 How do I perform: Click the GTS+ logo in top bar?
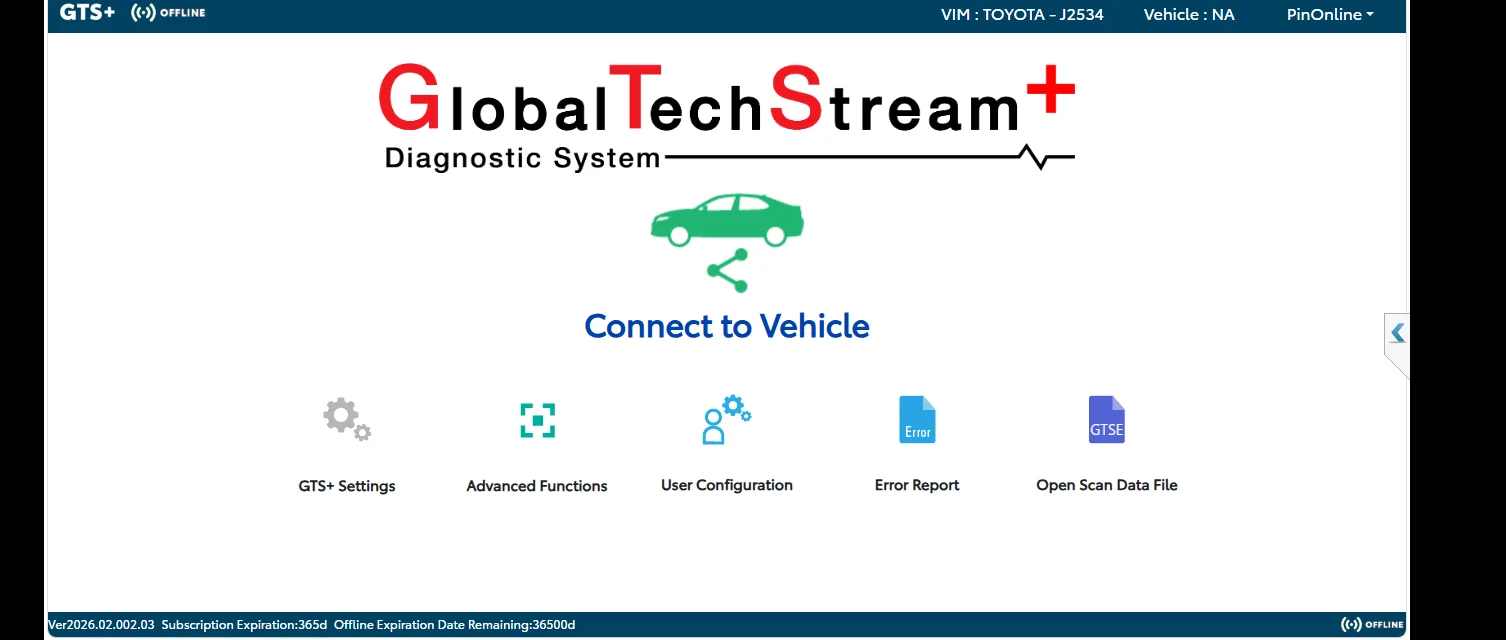(x=87, y=13)
